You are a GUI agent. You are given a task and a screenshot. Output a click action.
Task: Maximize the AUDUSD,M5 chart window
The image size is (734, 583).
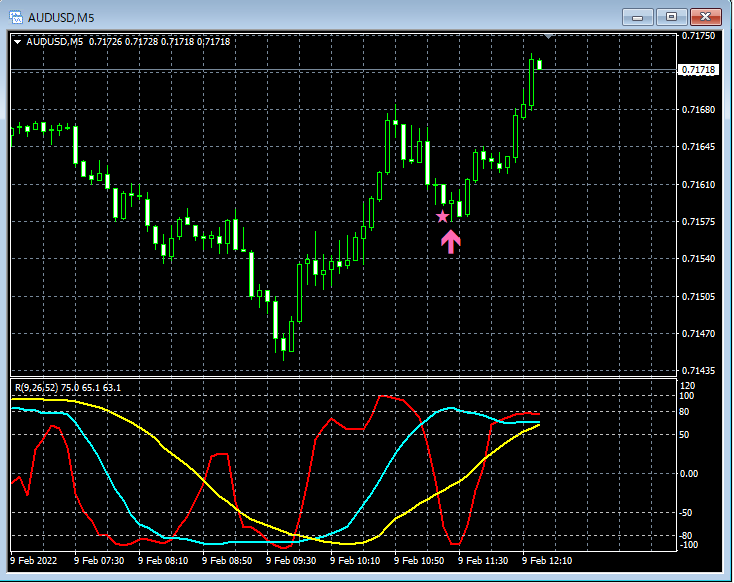coord(671,17)
